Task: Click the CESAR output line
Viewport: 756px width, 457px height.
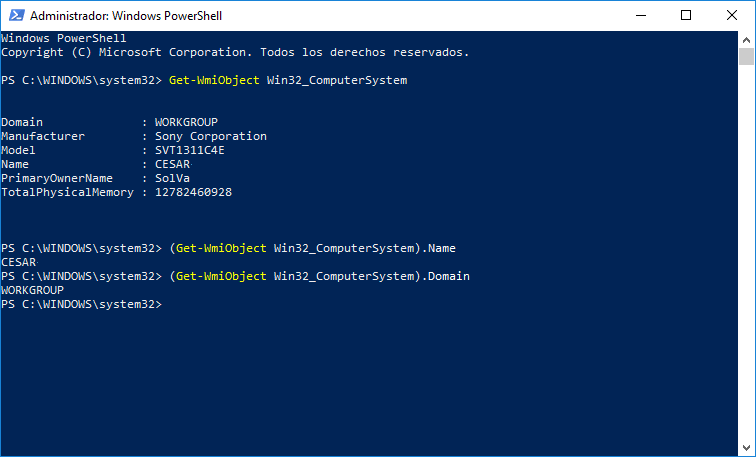Action: [x=19, y=262]
